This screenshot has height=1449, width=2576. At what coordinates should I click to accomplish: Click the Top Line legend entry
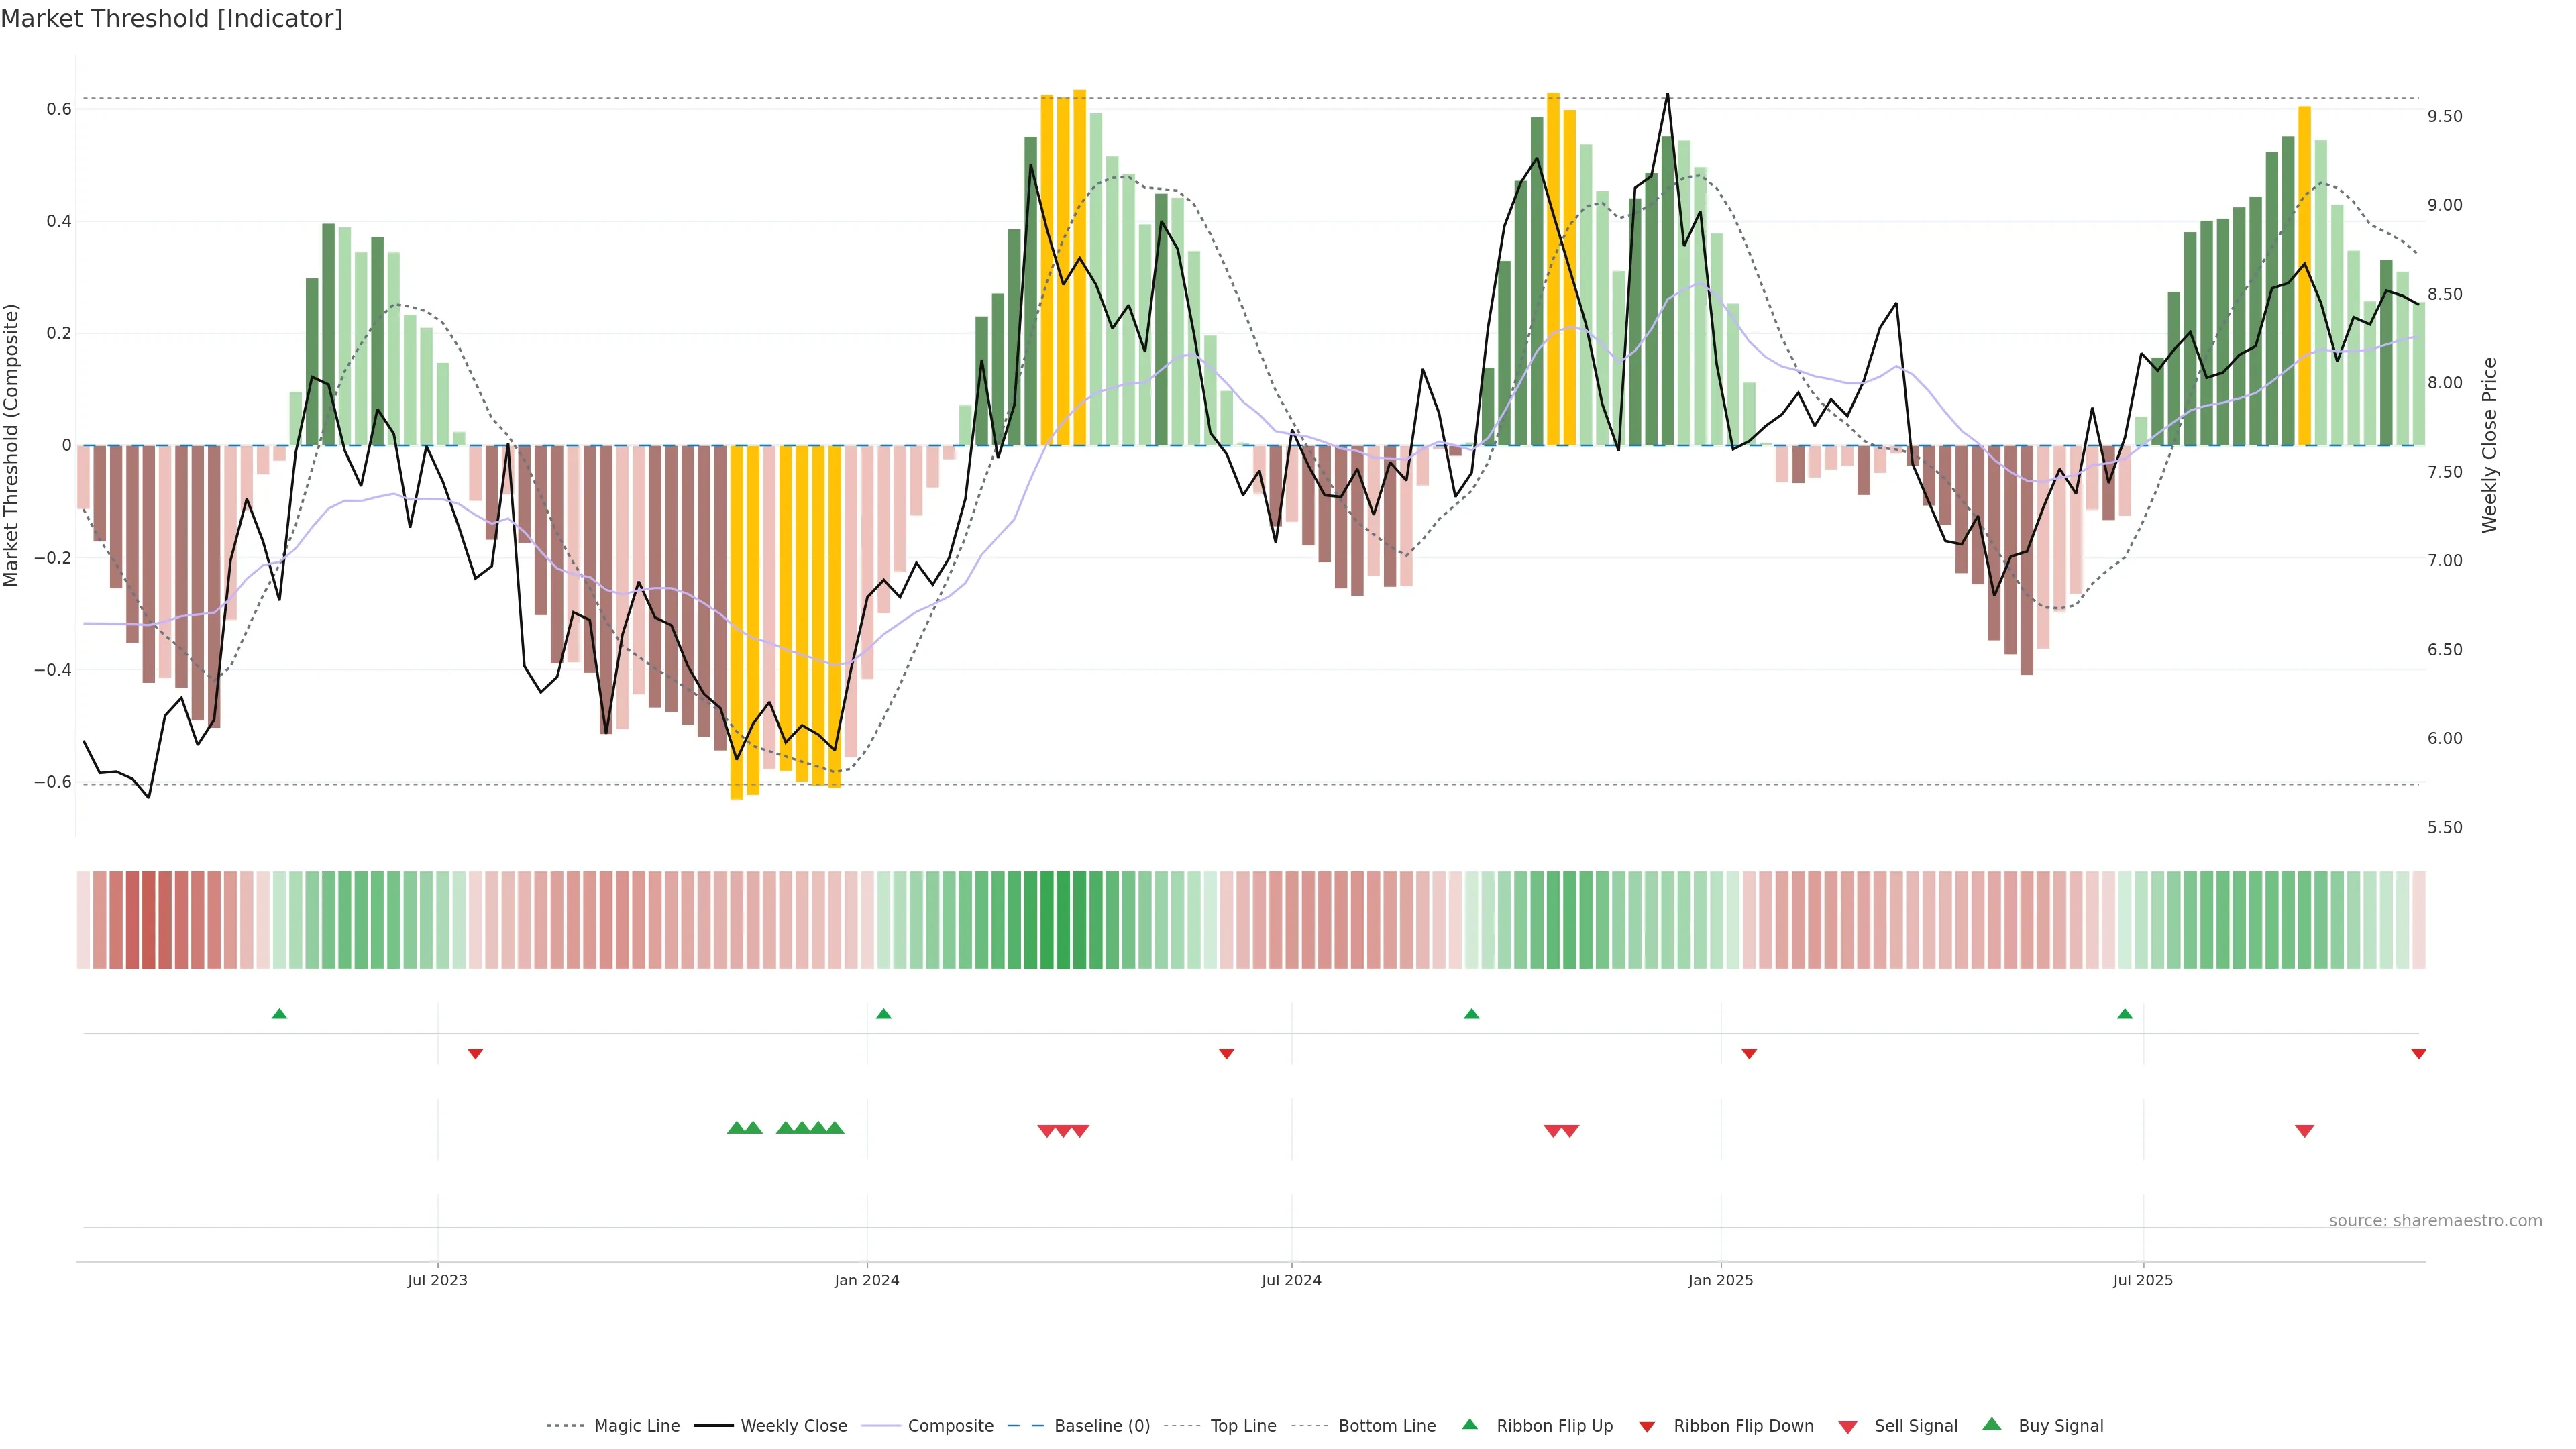coord(1243,1426)
